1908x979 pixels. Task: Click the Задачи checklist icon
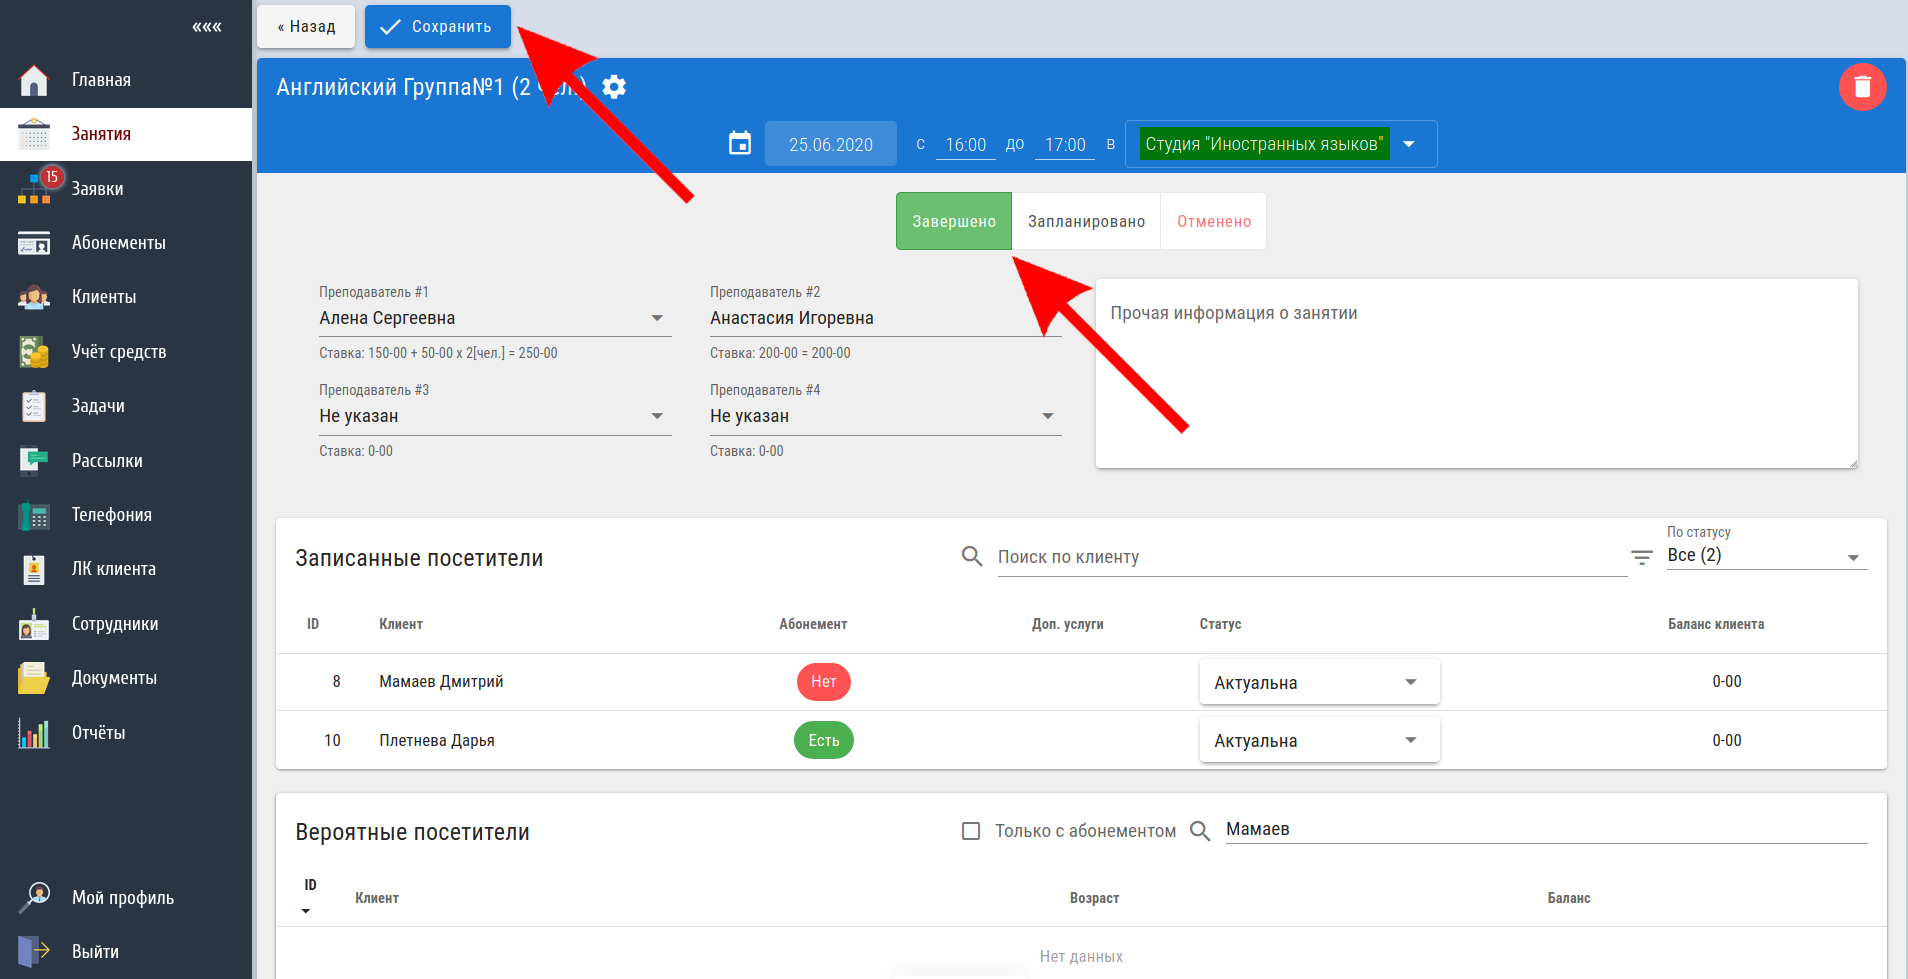[x=34, y=406]
